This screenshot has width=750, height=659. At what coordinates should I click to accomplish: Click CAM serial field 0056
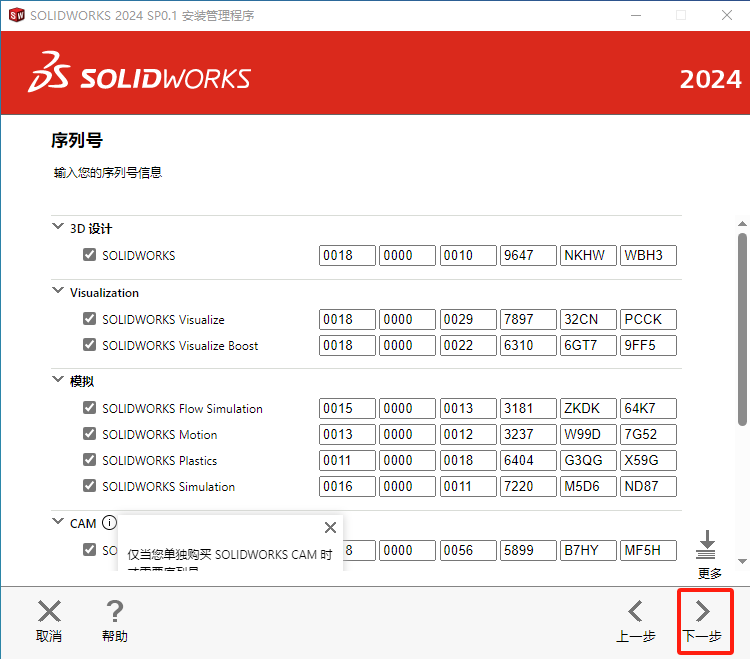pyautogui.click(x=468, y=550)
